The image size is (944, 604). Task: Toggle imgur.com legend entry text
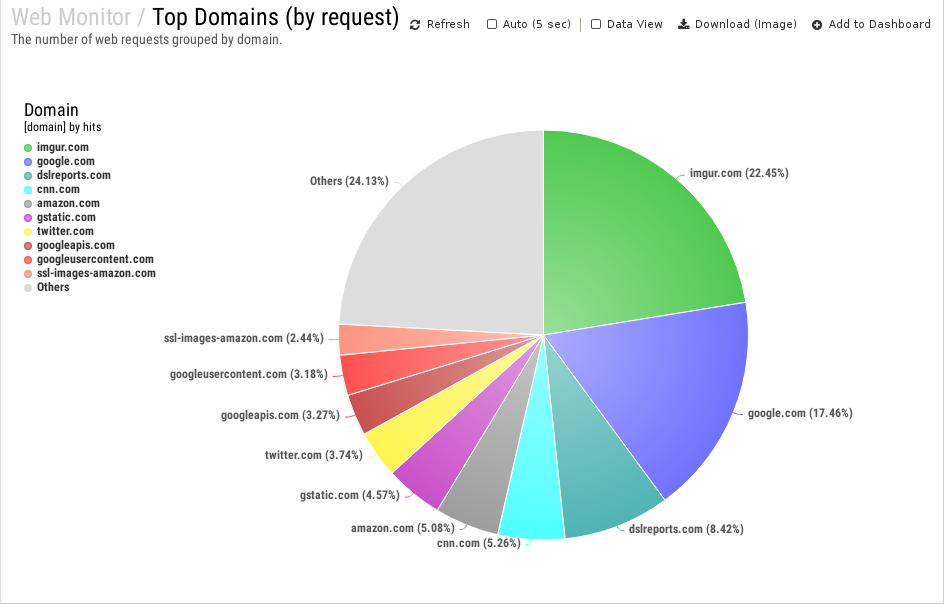coord(63,147)
